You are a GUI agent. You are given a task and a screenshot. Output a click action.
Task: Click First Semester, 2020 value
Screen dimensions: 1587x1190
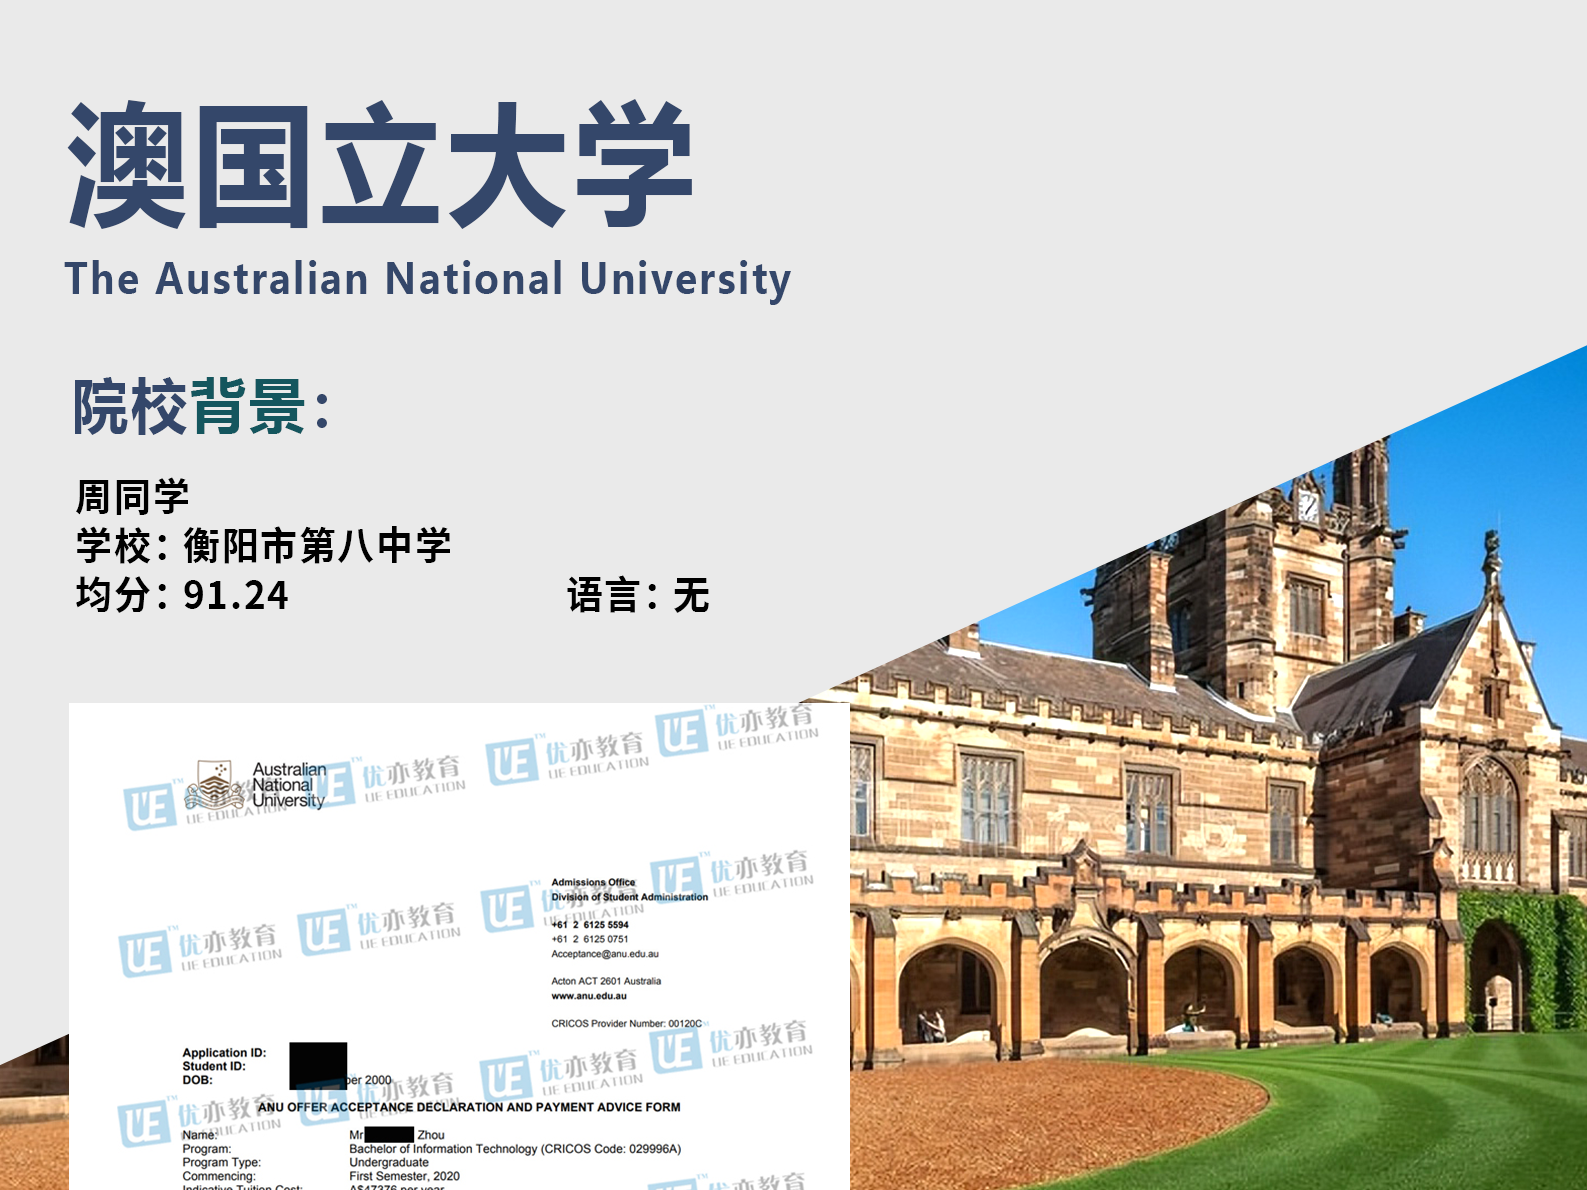click(x=404, y=1176)
